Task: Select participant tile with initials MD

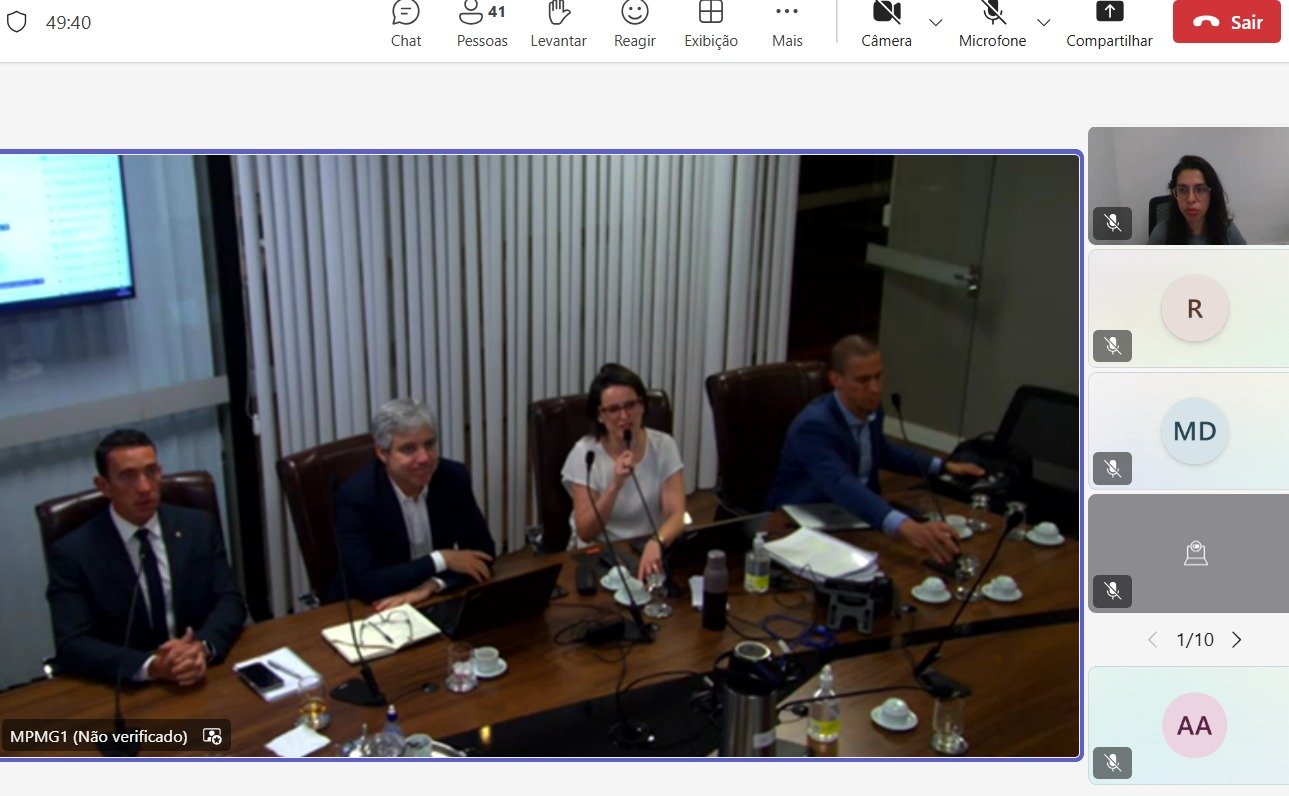Action: (1194, 431)
